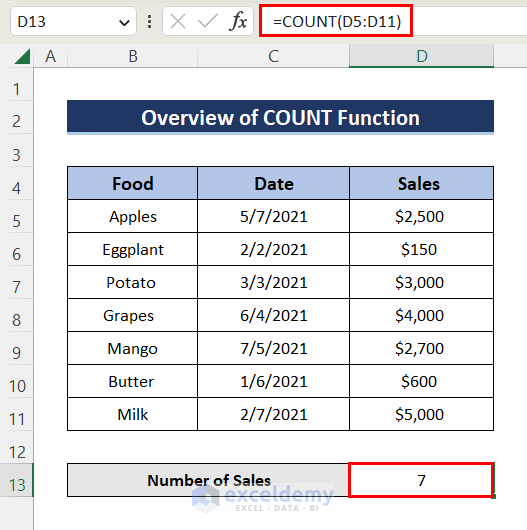Click the formula bar containing =COUNT(D5:D11)

[393, 21]
